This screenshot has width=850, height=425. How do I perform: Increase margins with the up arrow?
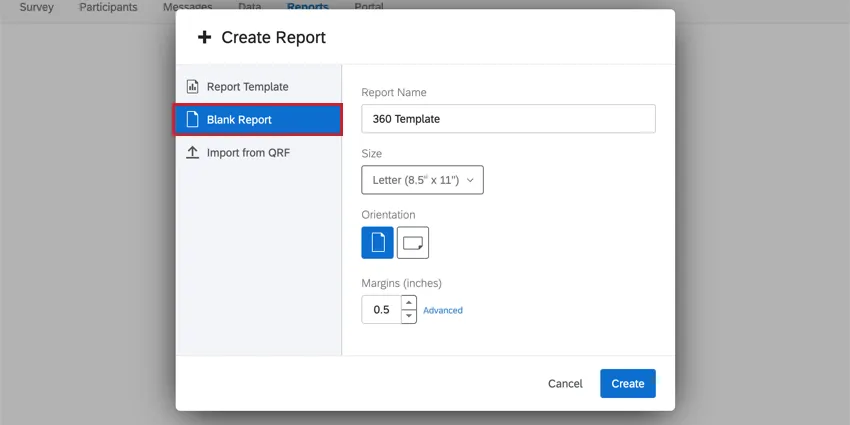(x=408, y=303)
